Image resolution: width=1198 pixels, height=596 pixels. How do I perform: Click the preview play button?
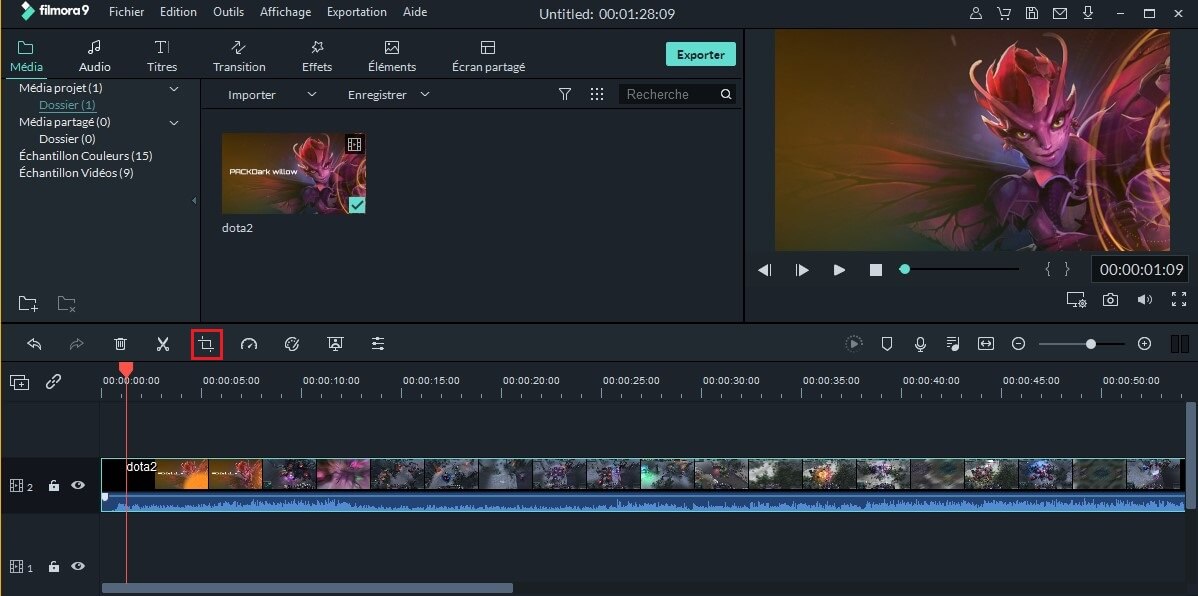tap(839, 270)
